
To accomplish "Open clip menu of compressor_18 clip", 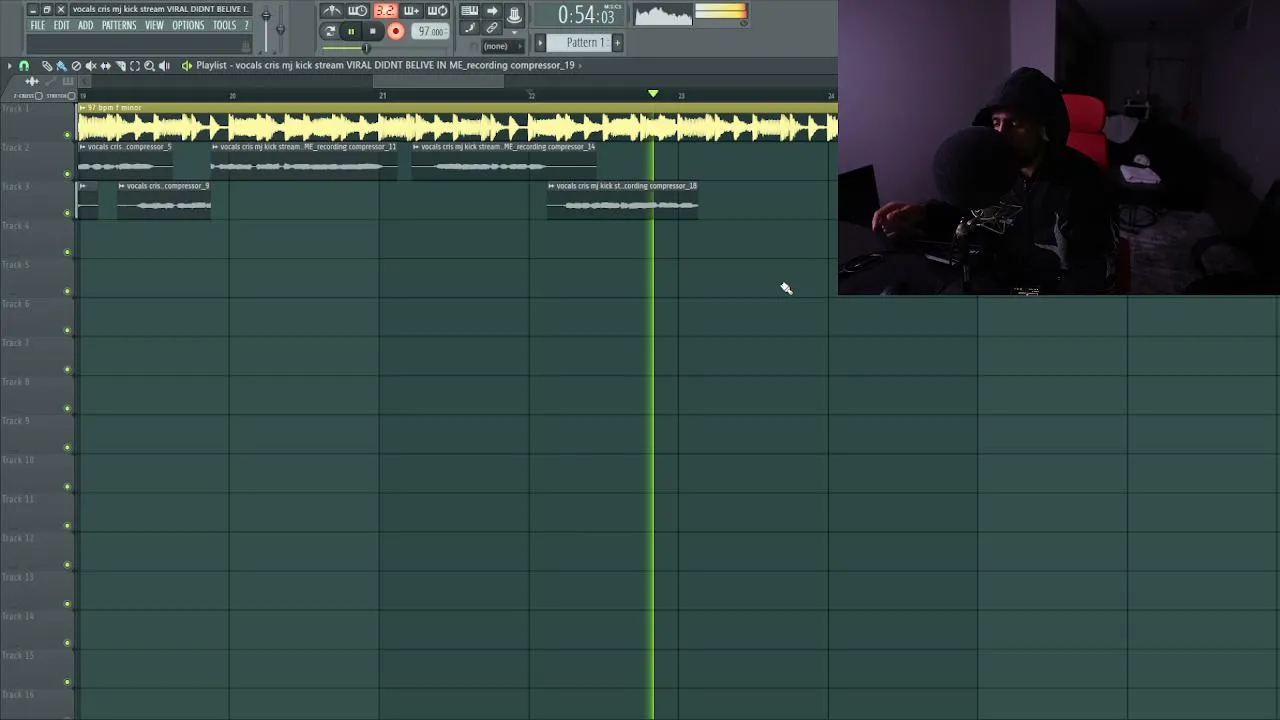I will click(551, 186).
